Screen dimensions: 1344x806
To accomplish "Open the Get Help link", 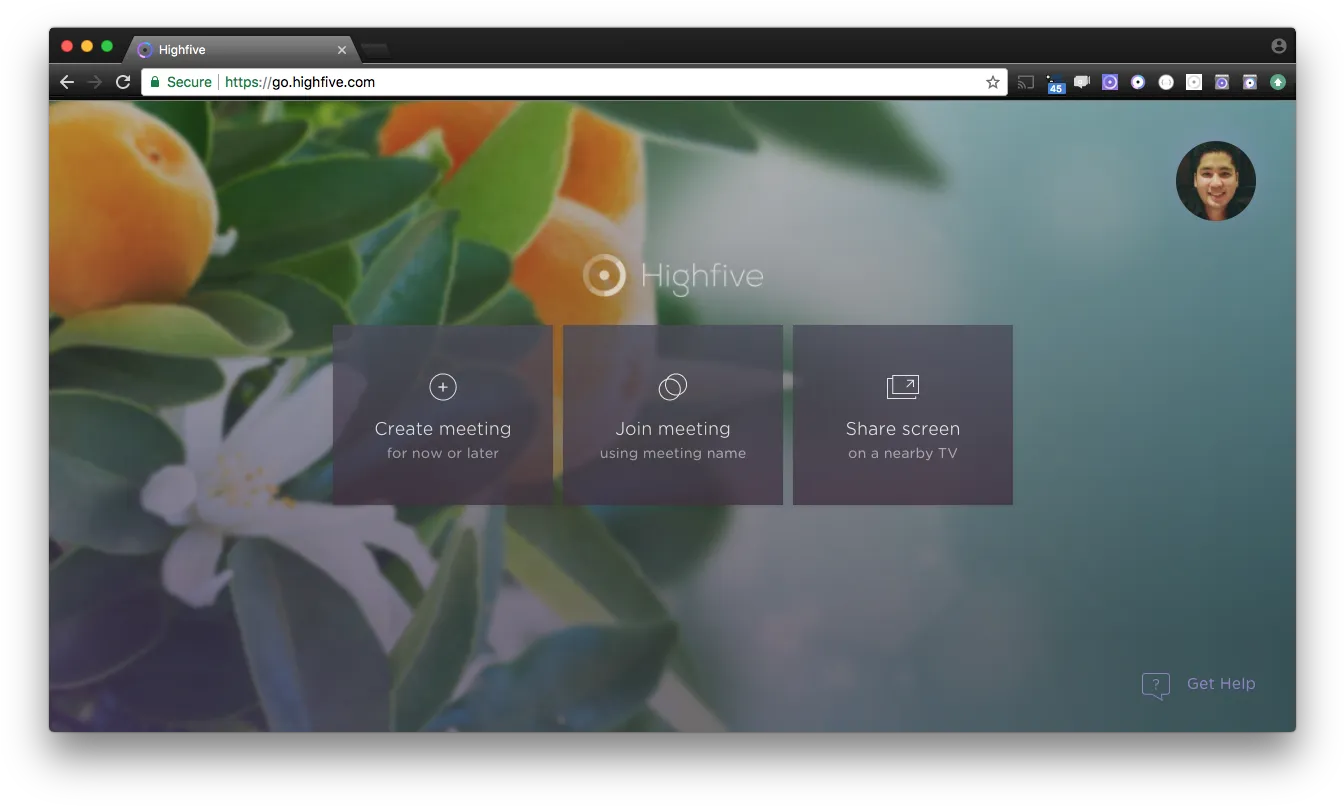I will pos(1199,684).
